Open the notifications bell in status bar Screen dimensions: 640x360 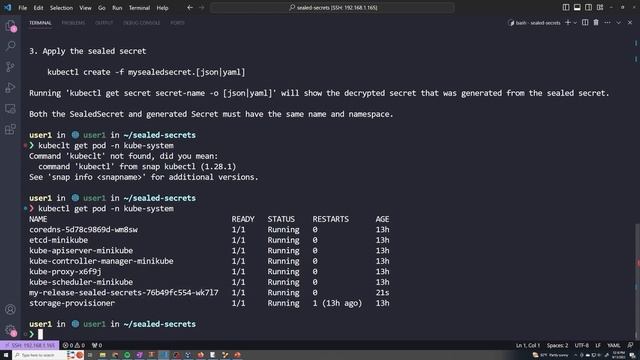point(631,345)
